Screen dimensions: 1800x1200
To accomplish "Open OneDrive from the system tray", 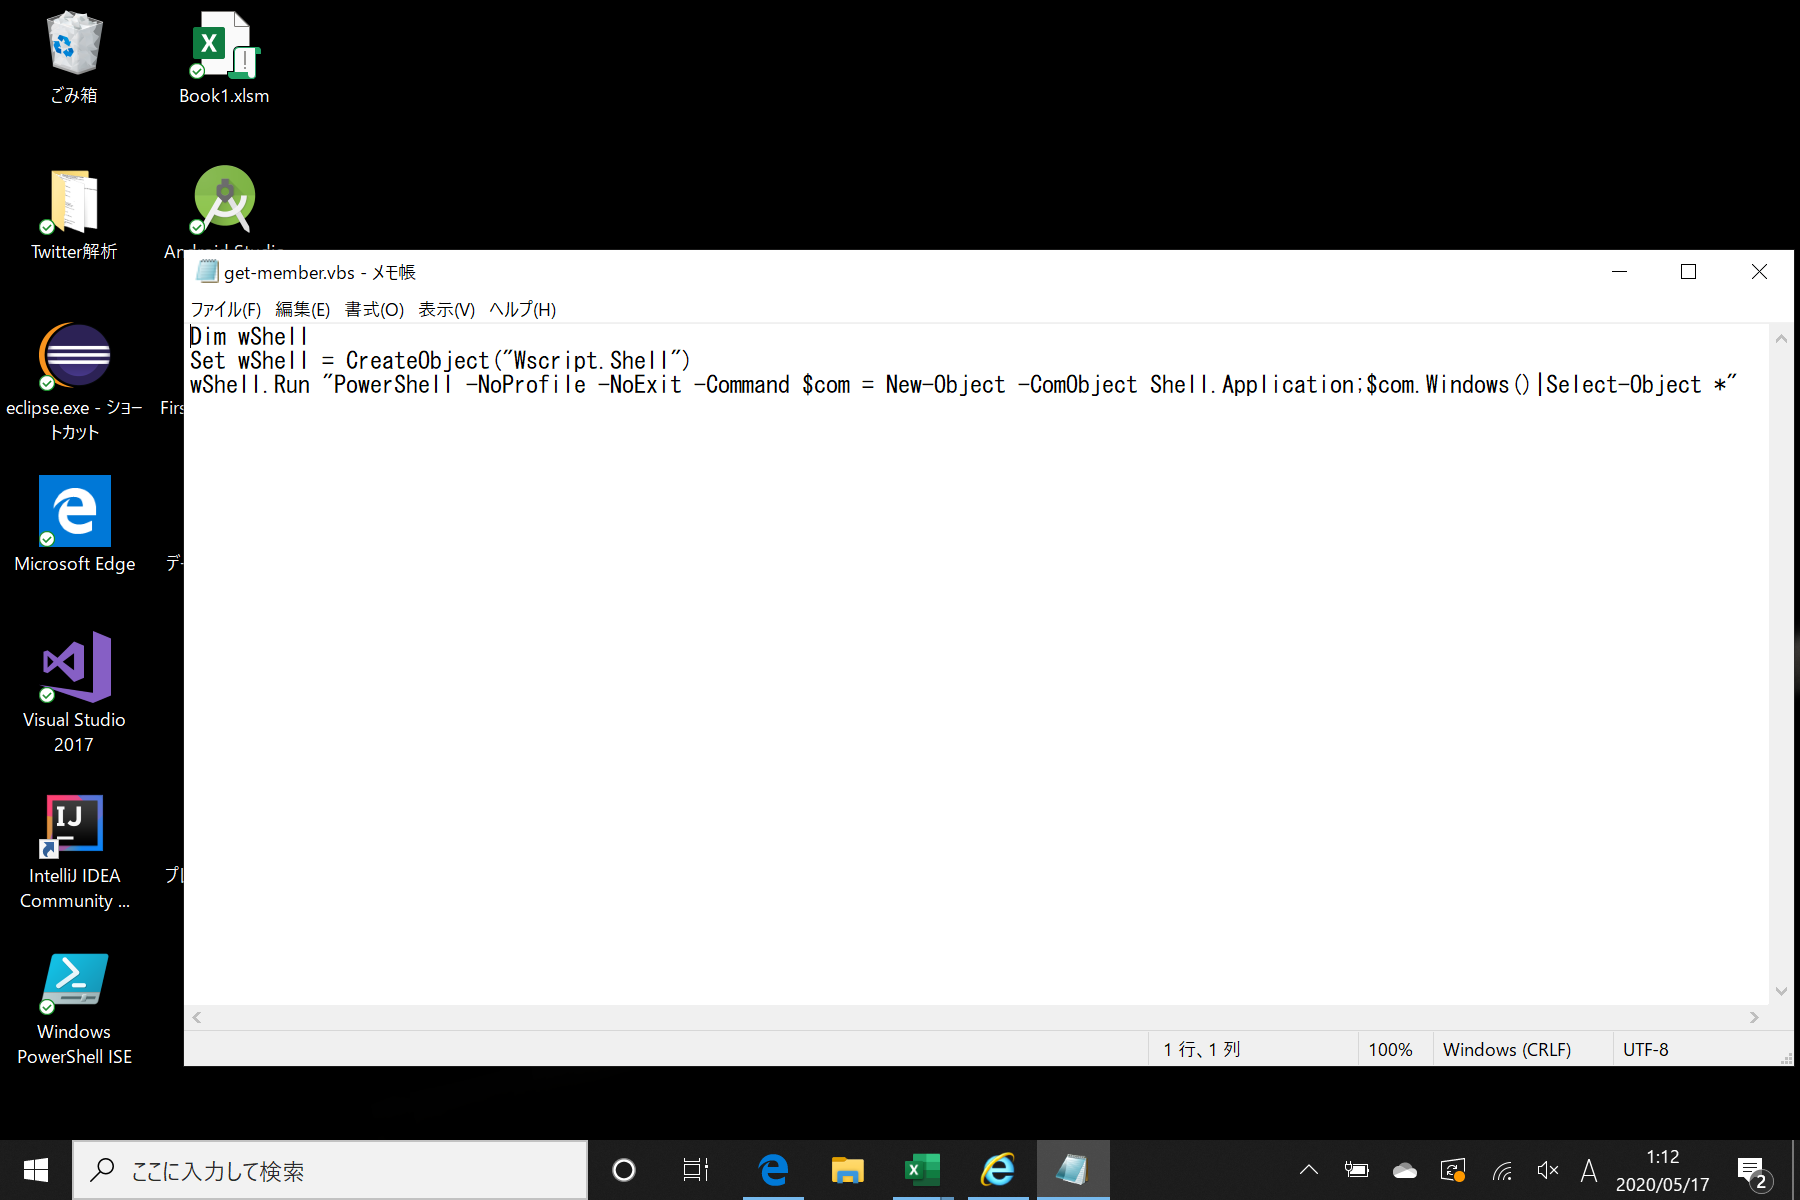I will click(1404, 1169).
